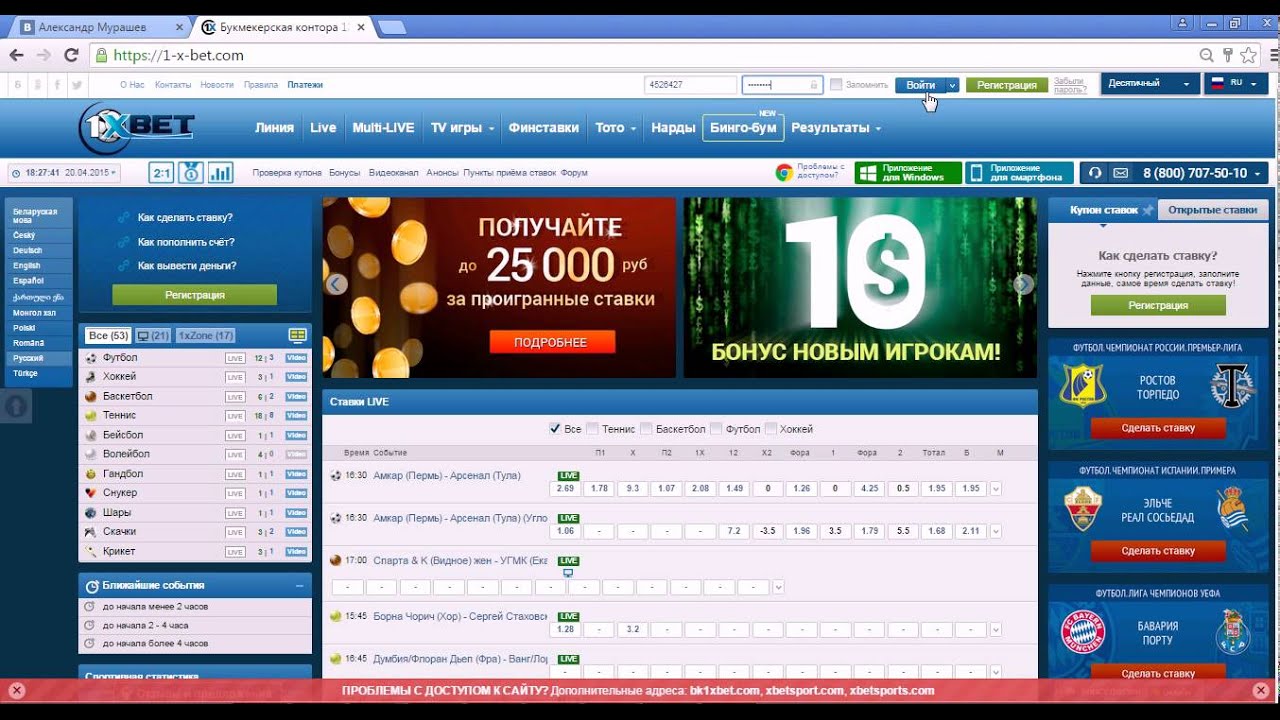Click LIVE badge in Баскетбол row
Image resolution: width=1280 pixels, height=720 pixels.
[x=235, y=397]
